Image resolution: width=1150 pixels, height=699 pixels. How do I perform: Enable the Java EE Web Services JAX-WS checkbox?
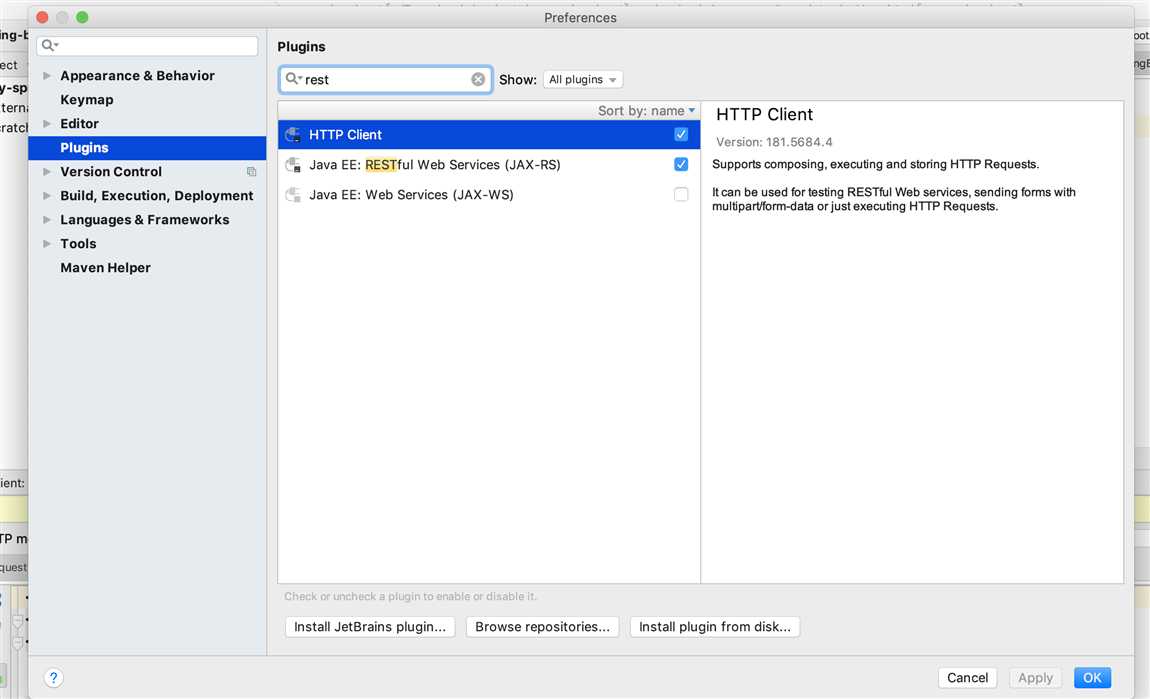tap(681, 195)
